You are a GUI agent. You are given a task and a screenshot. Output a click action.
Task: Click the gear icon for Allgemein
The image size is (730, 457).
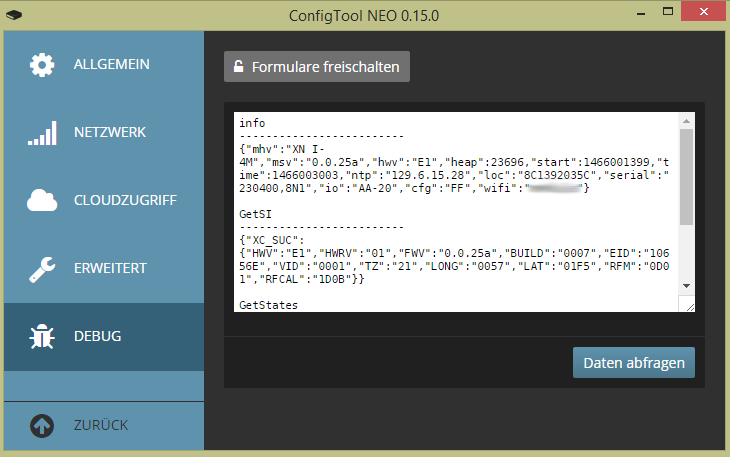pyautogui.click(x=42, y=66)
